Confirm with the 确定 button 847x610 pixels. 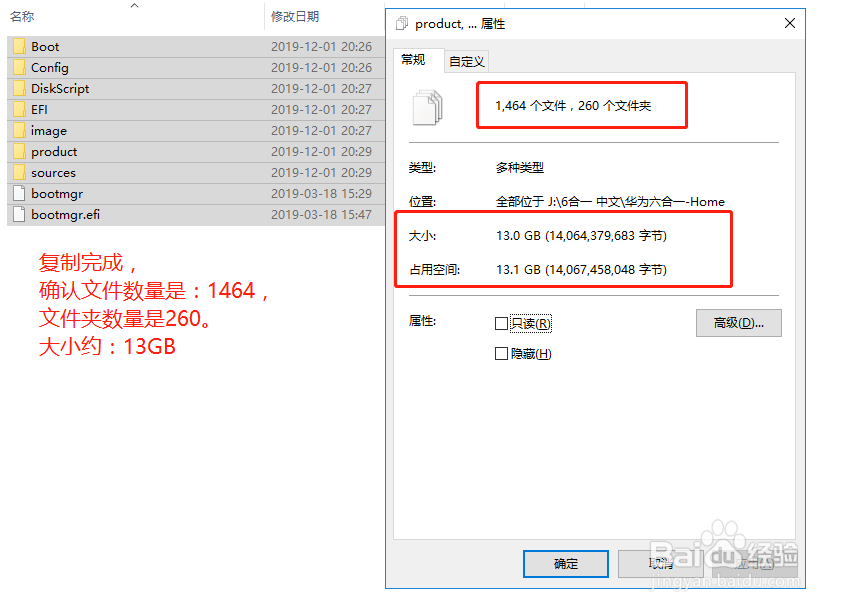pos(566,564)
